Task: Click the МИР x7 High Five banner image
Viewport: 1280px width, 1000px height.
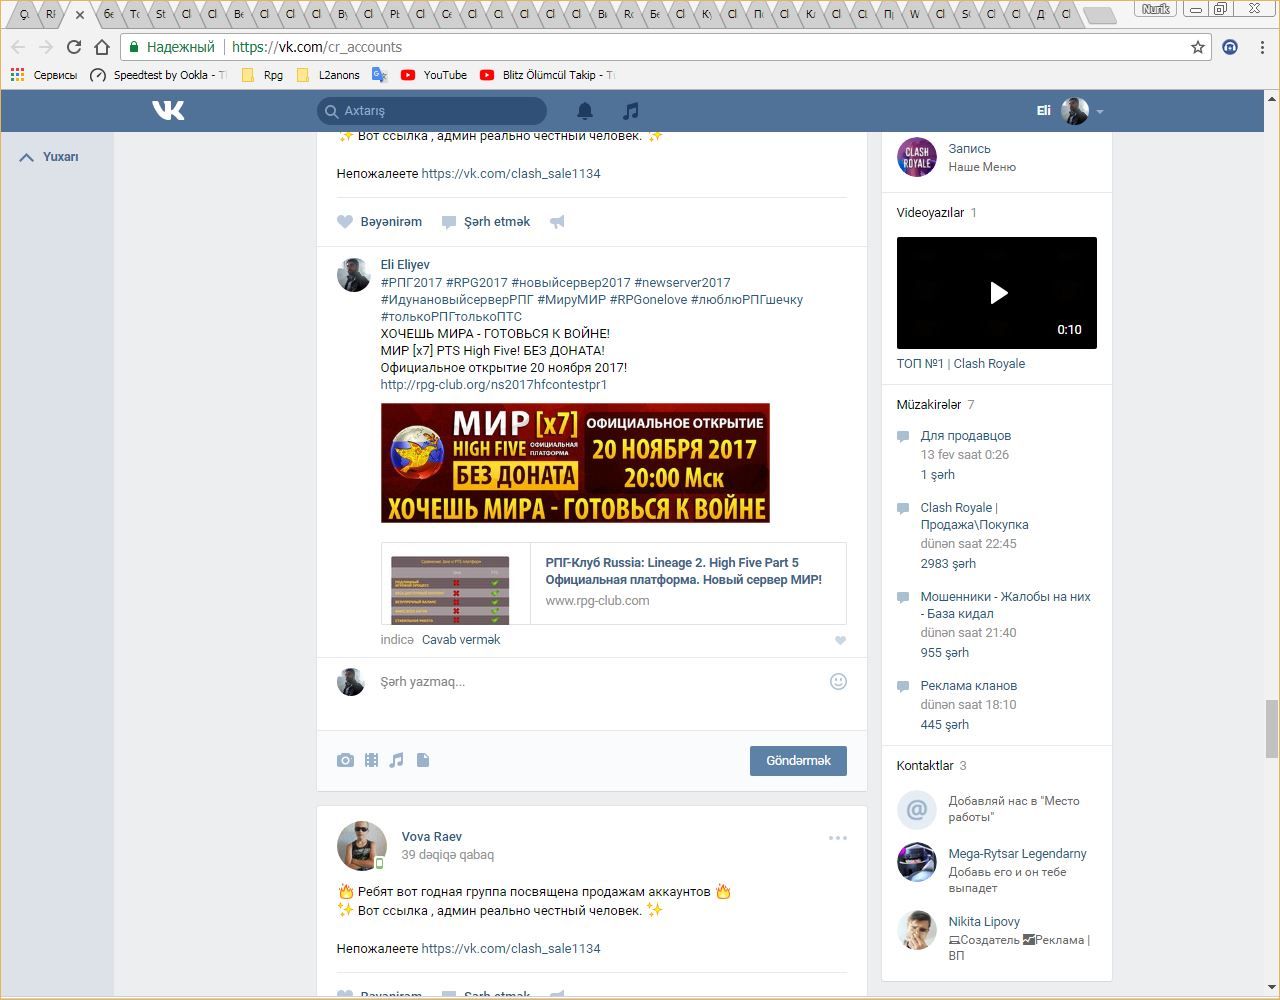Action: coord(575,463)
